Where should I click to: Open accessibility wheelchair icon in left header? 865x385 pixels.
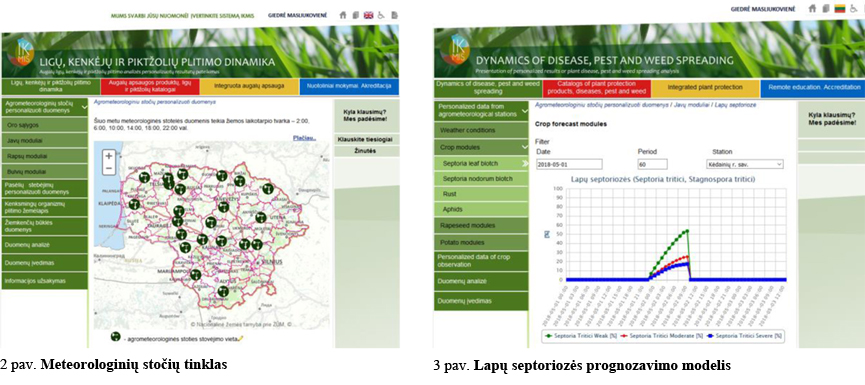381,15
